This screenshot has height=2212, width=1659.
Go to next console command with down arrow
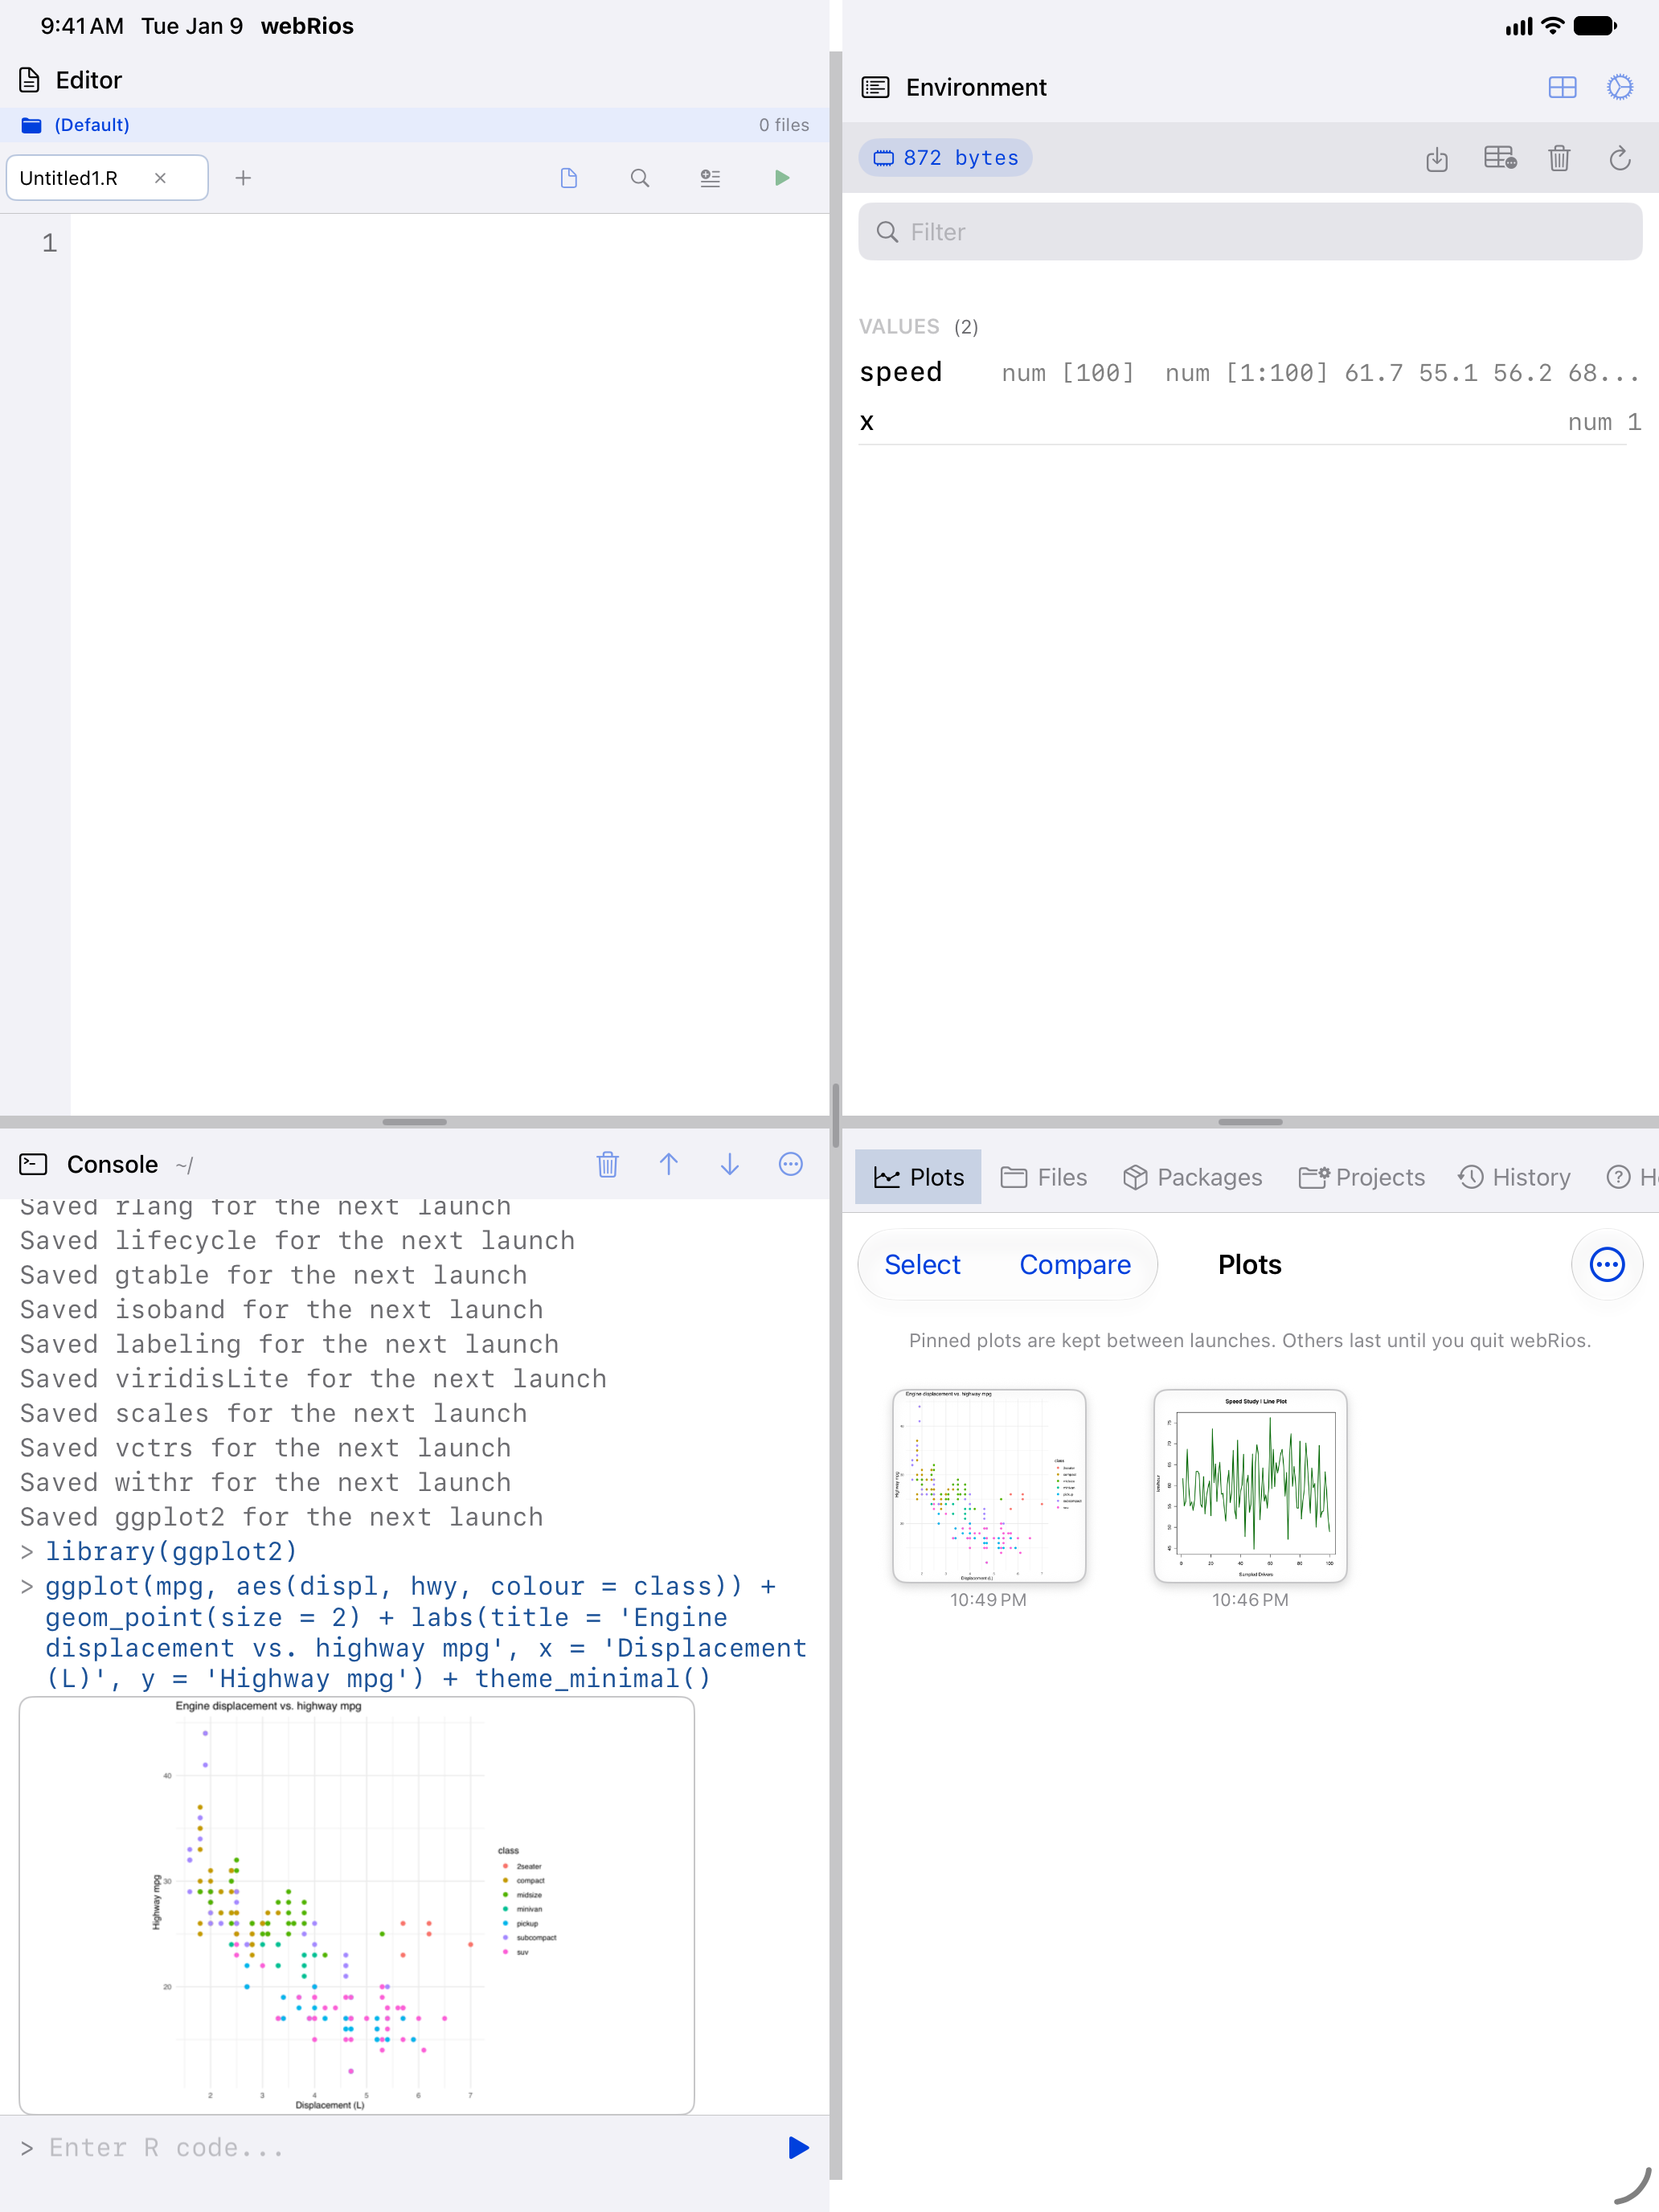(730, 1164)
